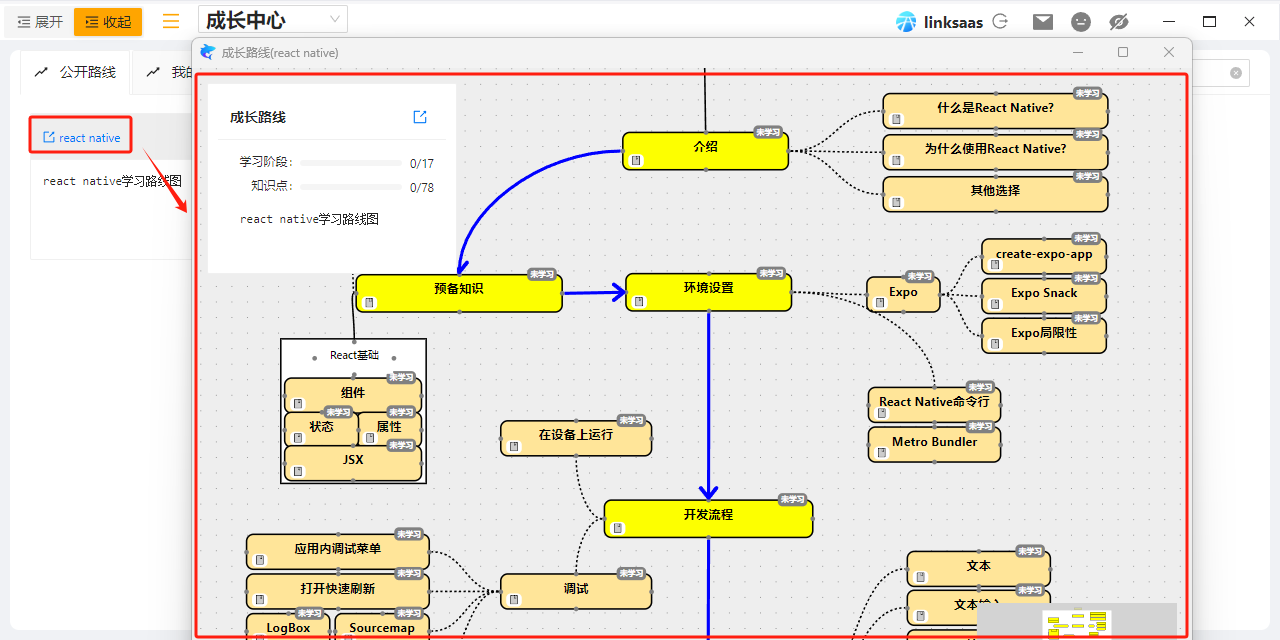Click the 打开快速刷新 node

tap(338, 592)
